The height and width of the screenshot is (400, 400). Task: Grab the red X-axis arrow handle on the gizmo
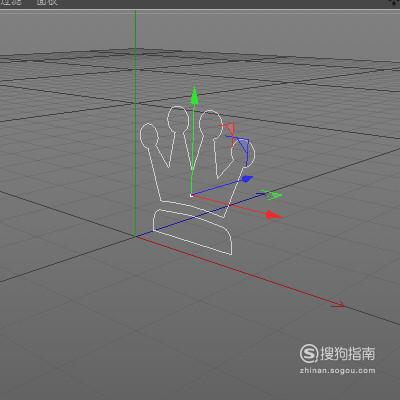(274, 215)
